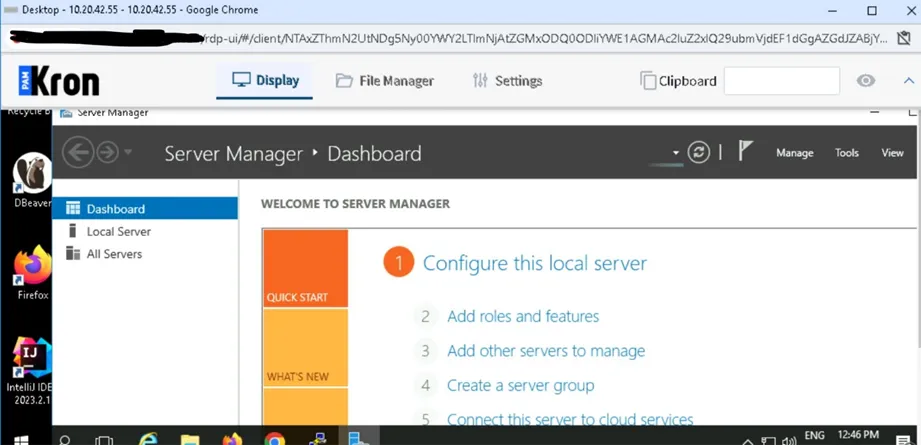Launch Chrome from the taskbar
This screenshot has height=445, width=921.
[274, 439]
